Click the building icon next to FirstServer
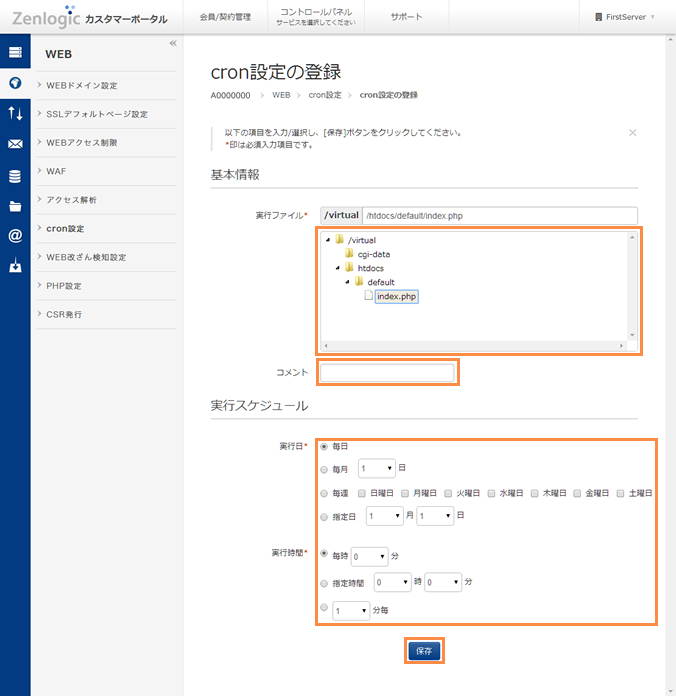 coord(598,17)
